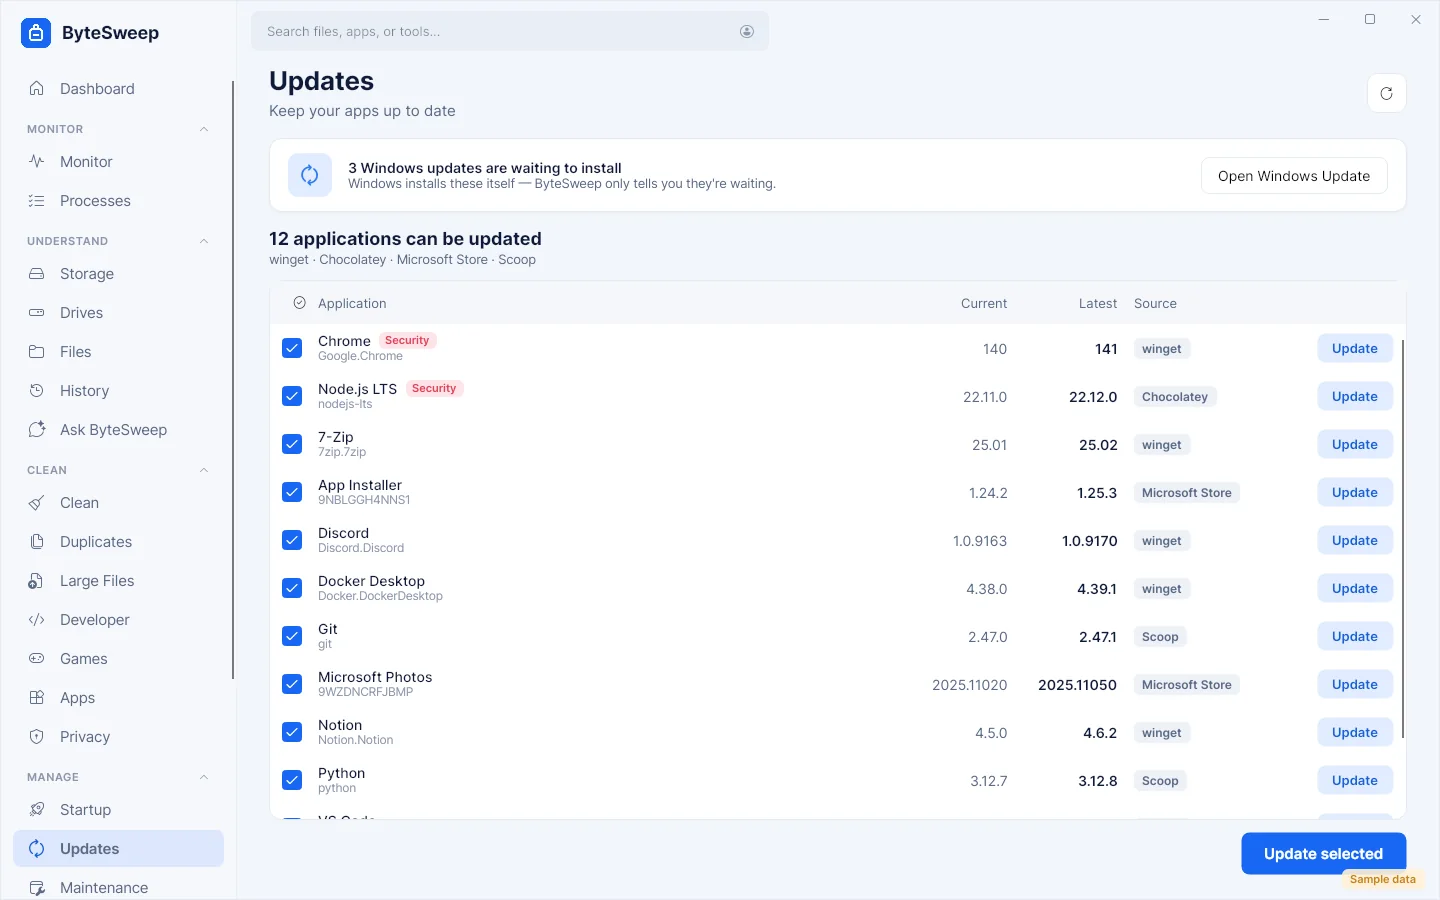1440x900 pixels.
Task: Click the Monitor pulse icon
Action: pos(37,161)
